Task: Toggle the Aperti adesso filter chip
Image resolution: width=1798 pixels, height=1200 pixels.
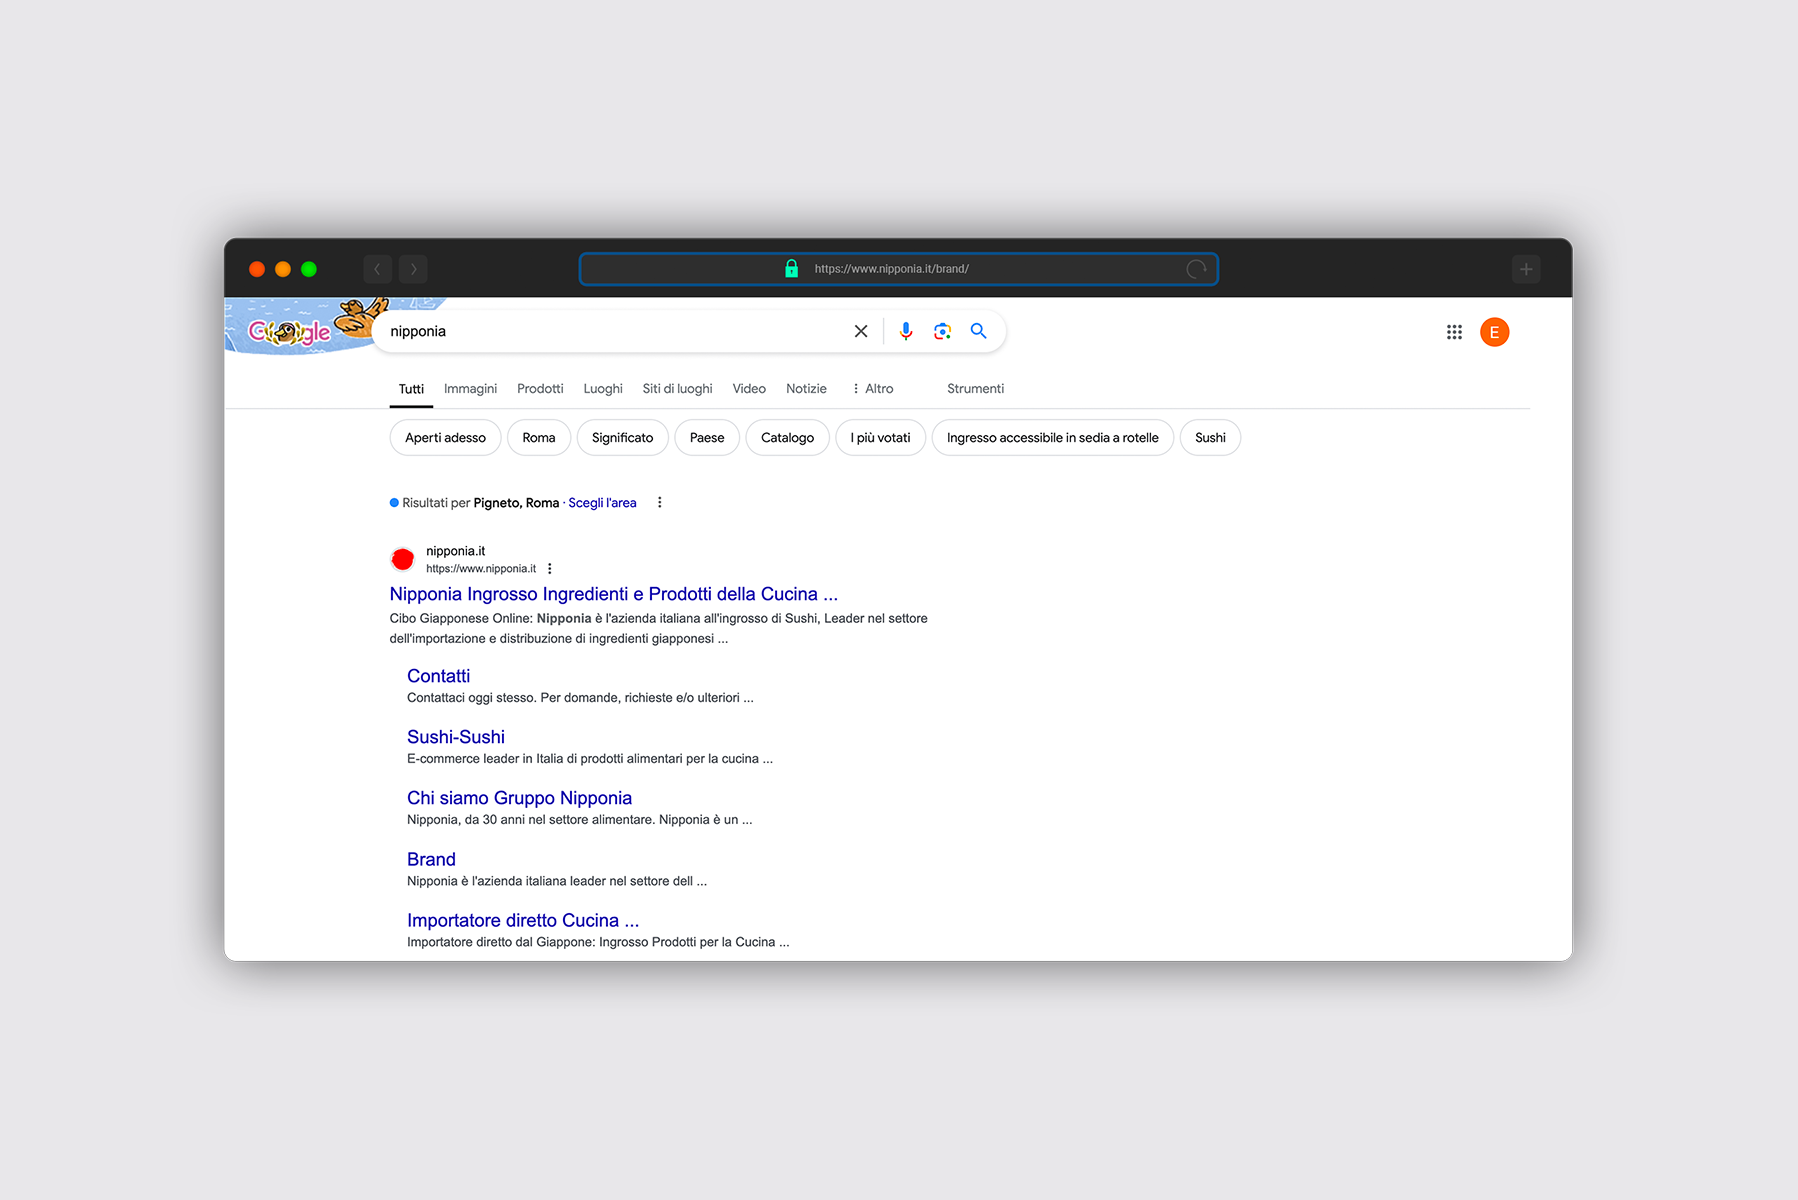Action: (445, 438)
